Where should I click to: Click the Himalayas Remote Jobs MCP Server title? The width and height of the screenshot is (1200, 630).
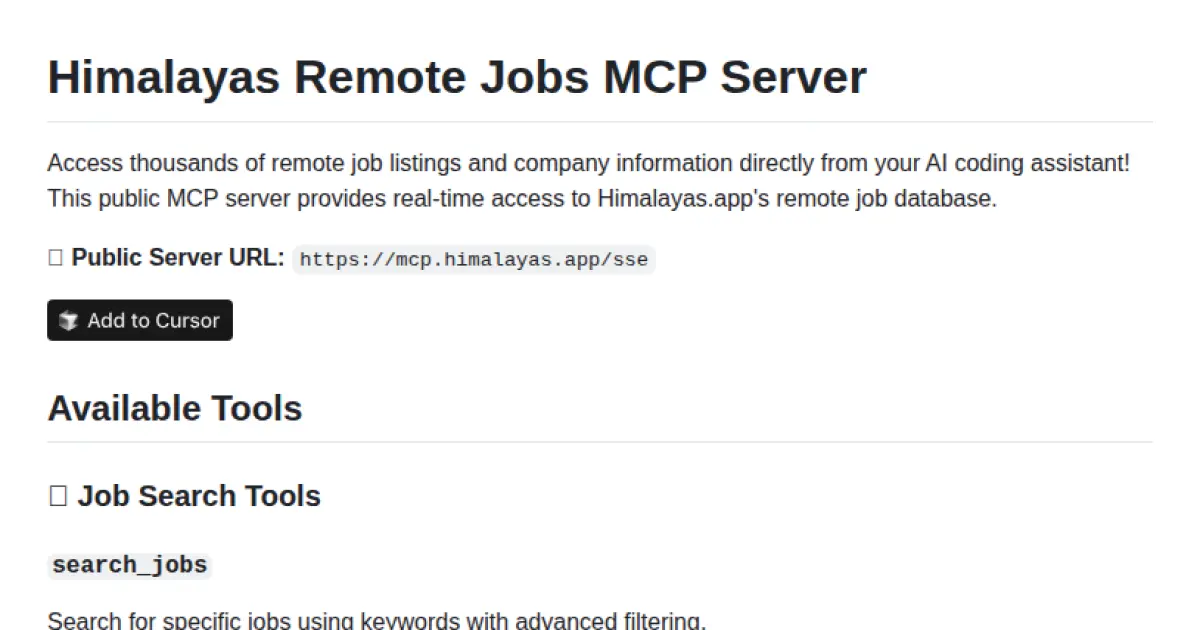(x=457, y=77)
